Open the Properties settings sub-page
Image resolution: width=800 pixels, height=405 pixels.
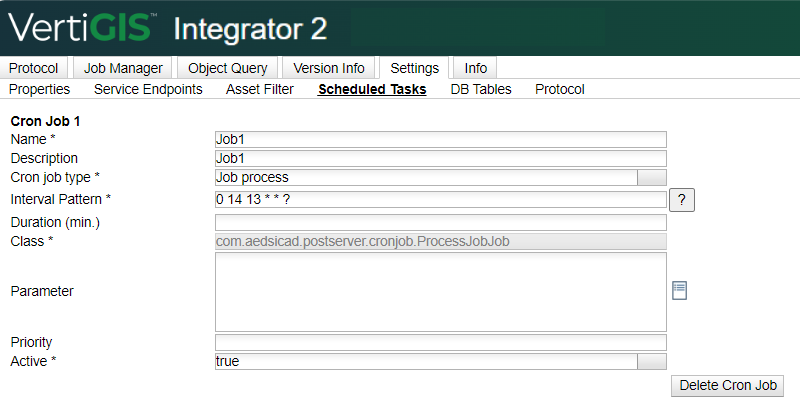39,89
